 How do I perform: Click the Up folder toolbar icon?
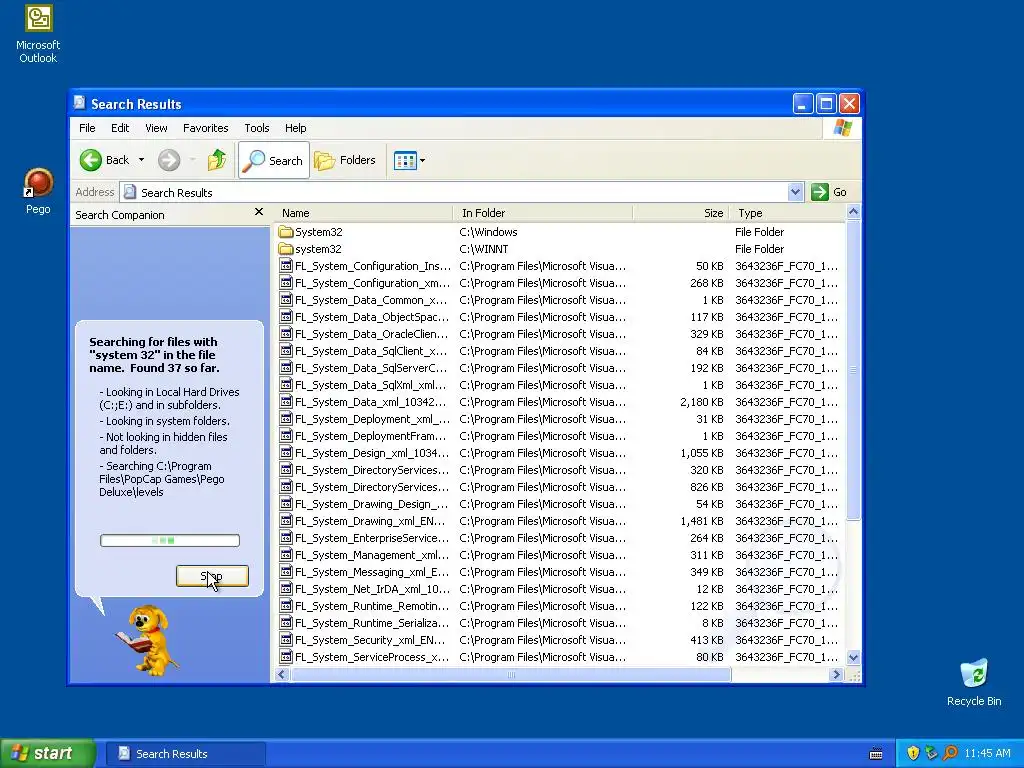[217, 160]
